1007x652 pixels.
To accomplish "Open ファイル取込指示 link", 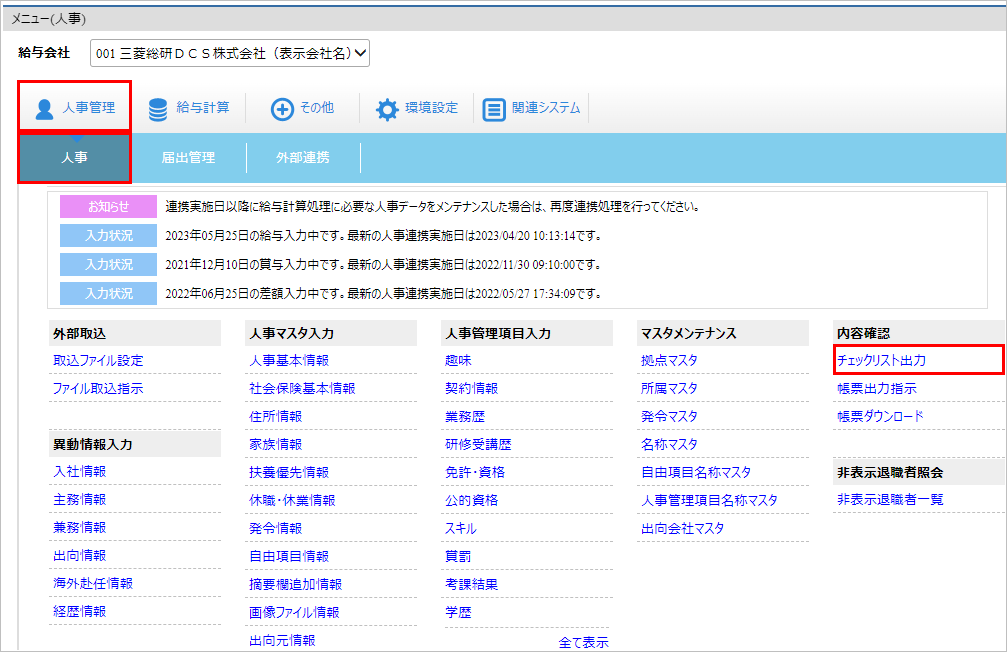I will 98,389.
